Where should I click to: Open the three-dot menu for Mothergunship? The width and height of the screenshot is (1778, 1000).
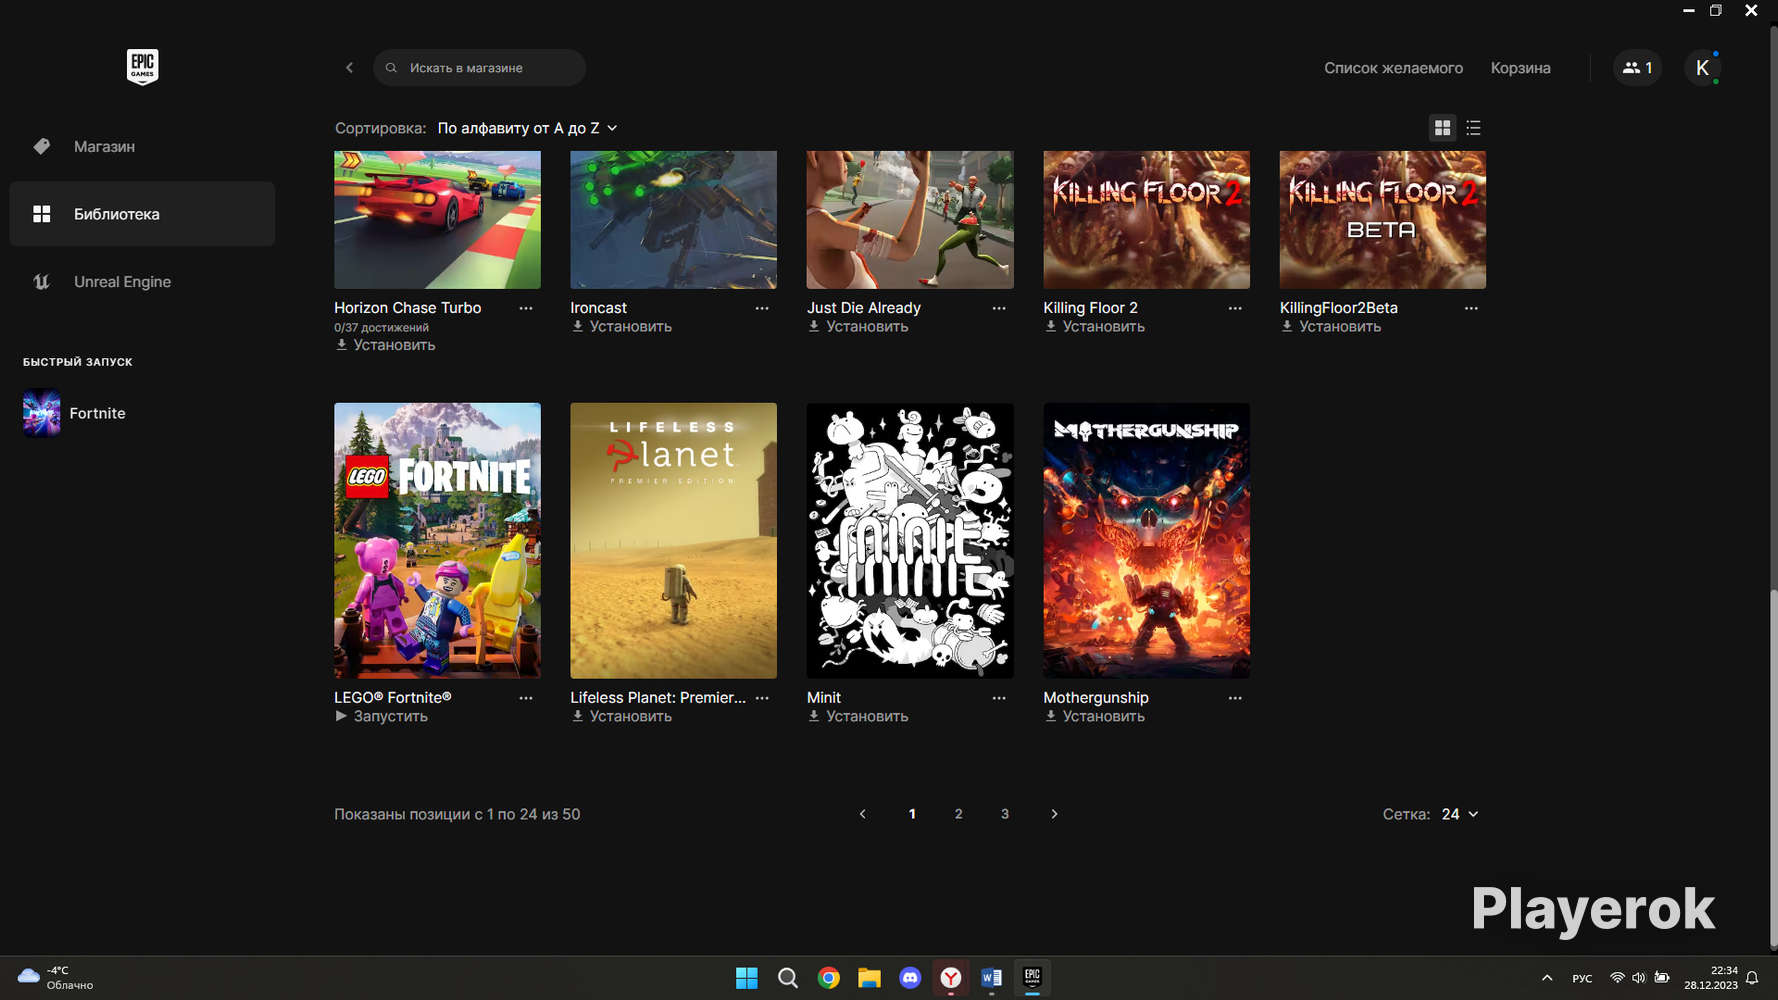[x=1235, y=698]
